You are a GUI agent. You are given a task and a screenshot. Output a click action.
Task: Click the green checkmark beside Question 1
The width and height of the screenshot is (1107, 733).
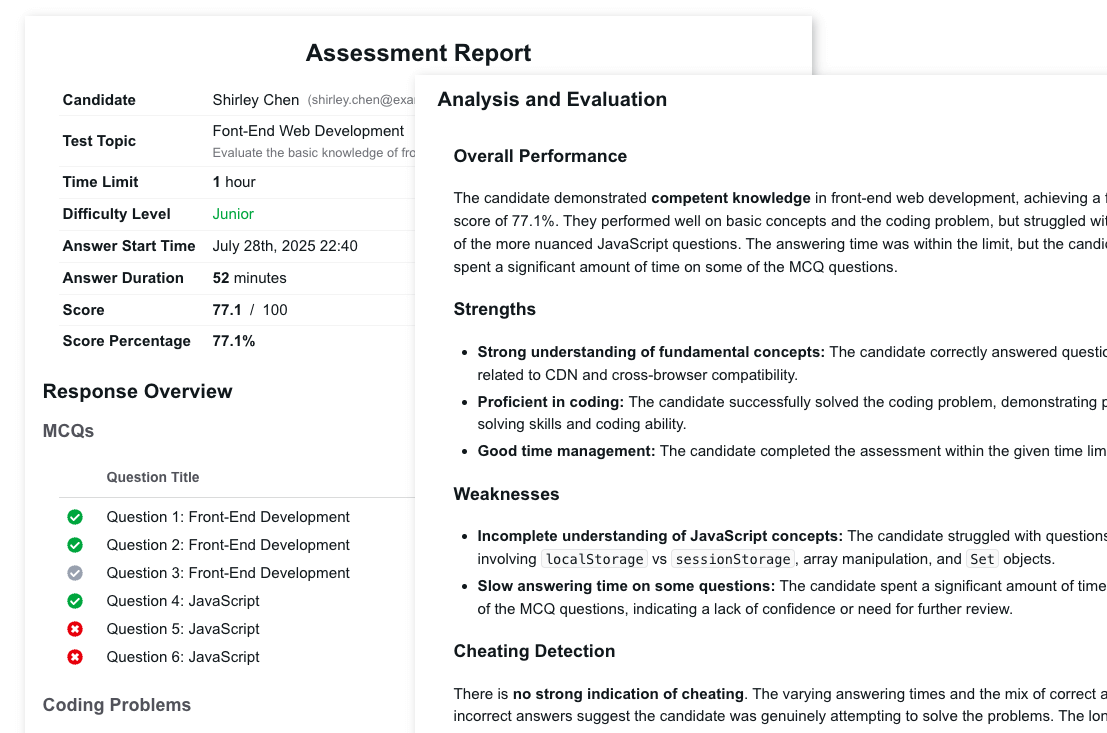pyautogui.click(x=74, y=517)
